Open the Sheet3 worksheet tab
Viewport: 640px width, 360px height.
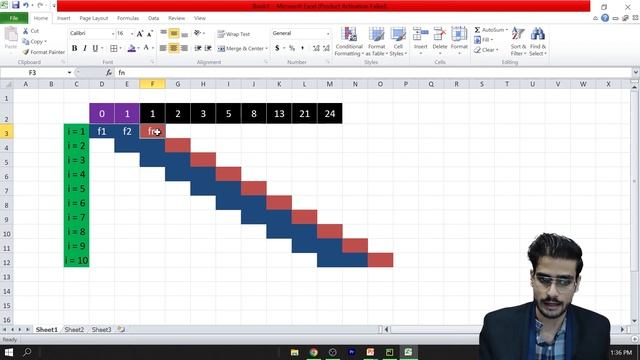[101, 329]
